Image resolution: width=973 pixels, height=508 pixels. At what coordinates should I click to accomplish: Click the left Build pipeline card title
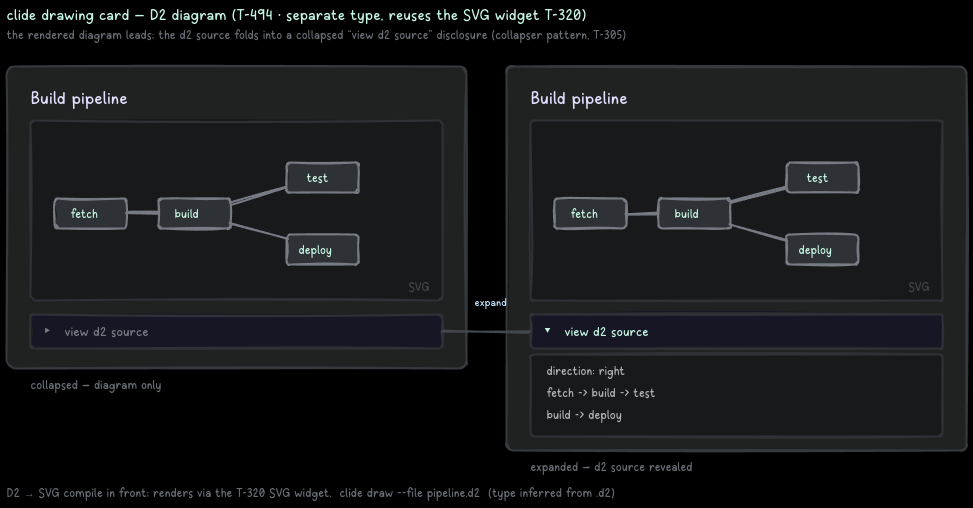point(79,99)
